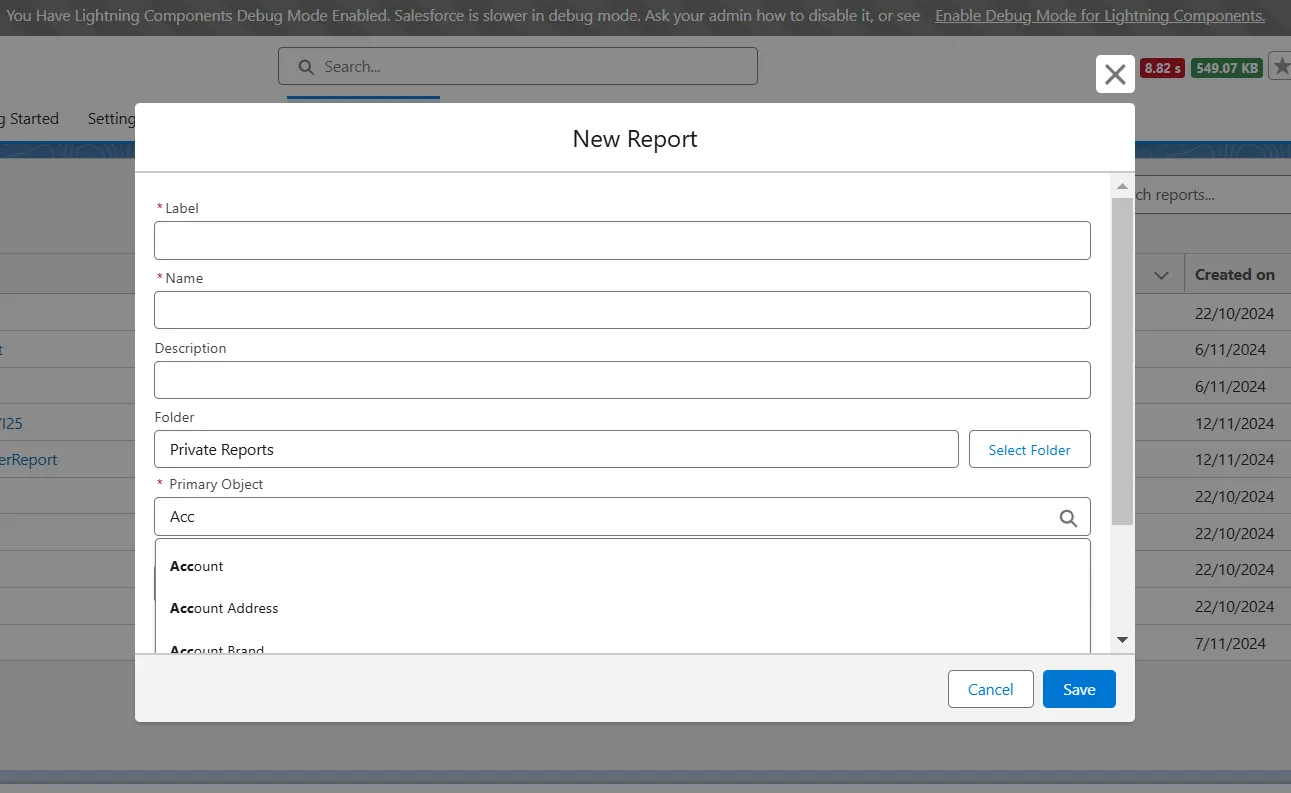Open the Enable Debug Mode for Lightning Components link

click(1099, 16)
